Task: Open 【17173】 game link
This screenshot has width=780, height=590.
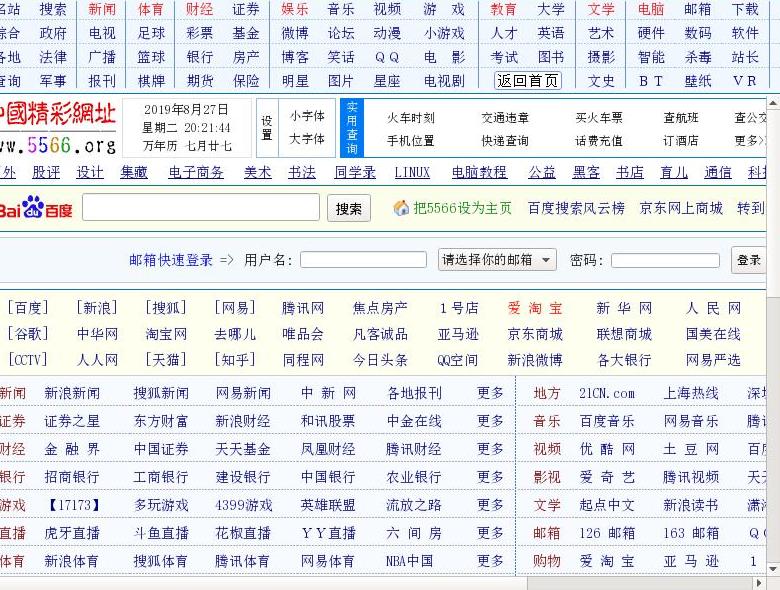Action: (74, 505)
